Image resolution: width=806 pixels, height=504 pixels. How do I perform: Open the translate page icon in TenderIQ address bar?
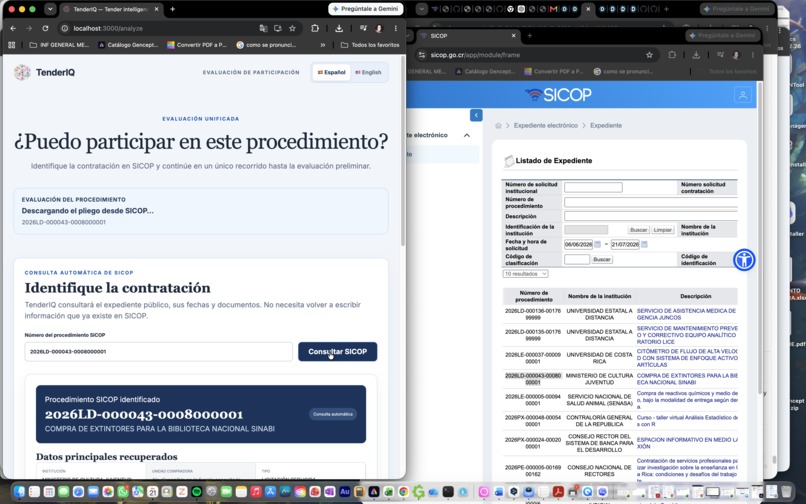tap(263, 28)
